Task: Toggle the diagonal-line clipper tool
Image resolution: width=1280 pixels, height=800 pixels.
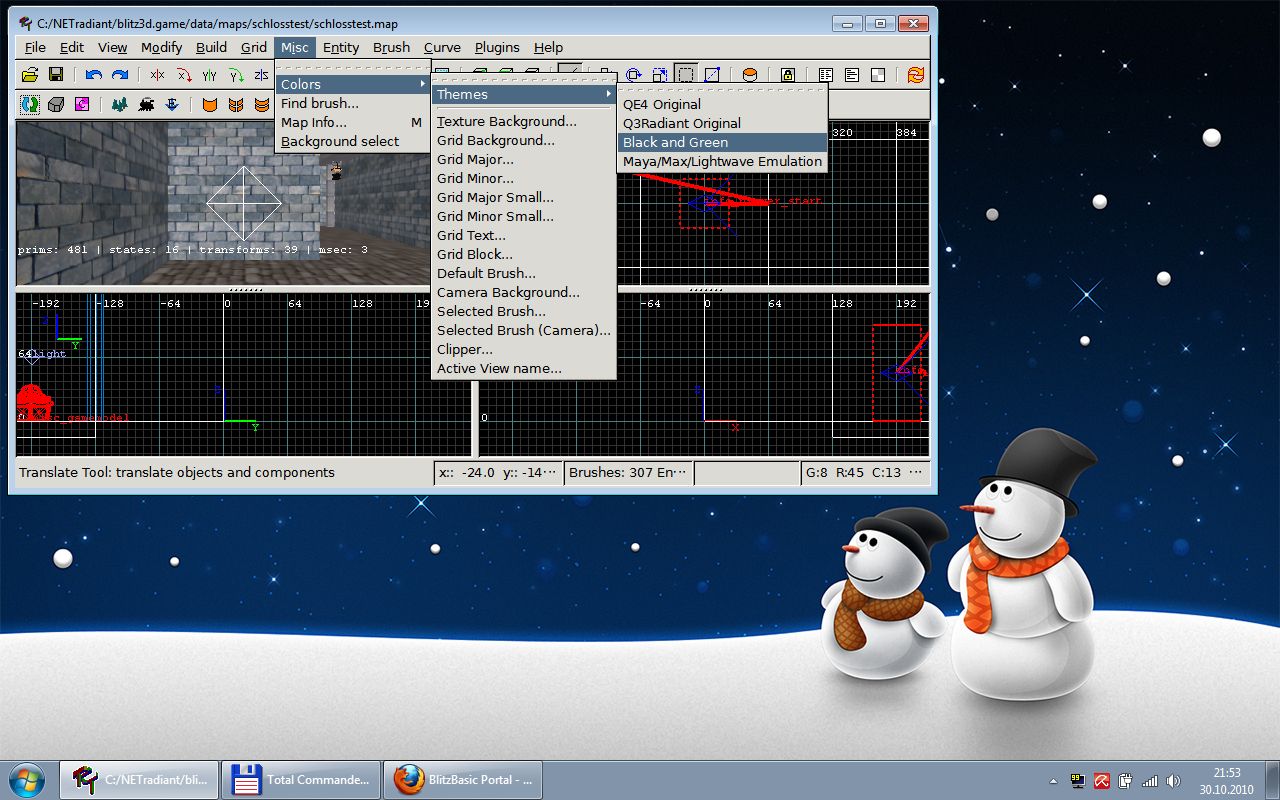Action: [x=712, y=74]
